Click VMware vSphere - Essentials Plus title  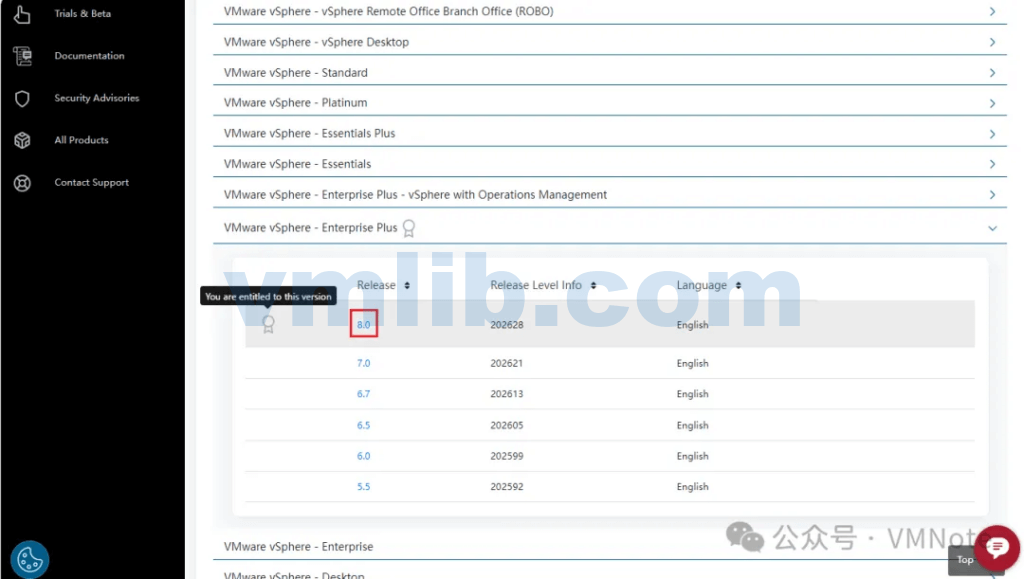point(310,133)
